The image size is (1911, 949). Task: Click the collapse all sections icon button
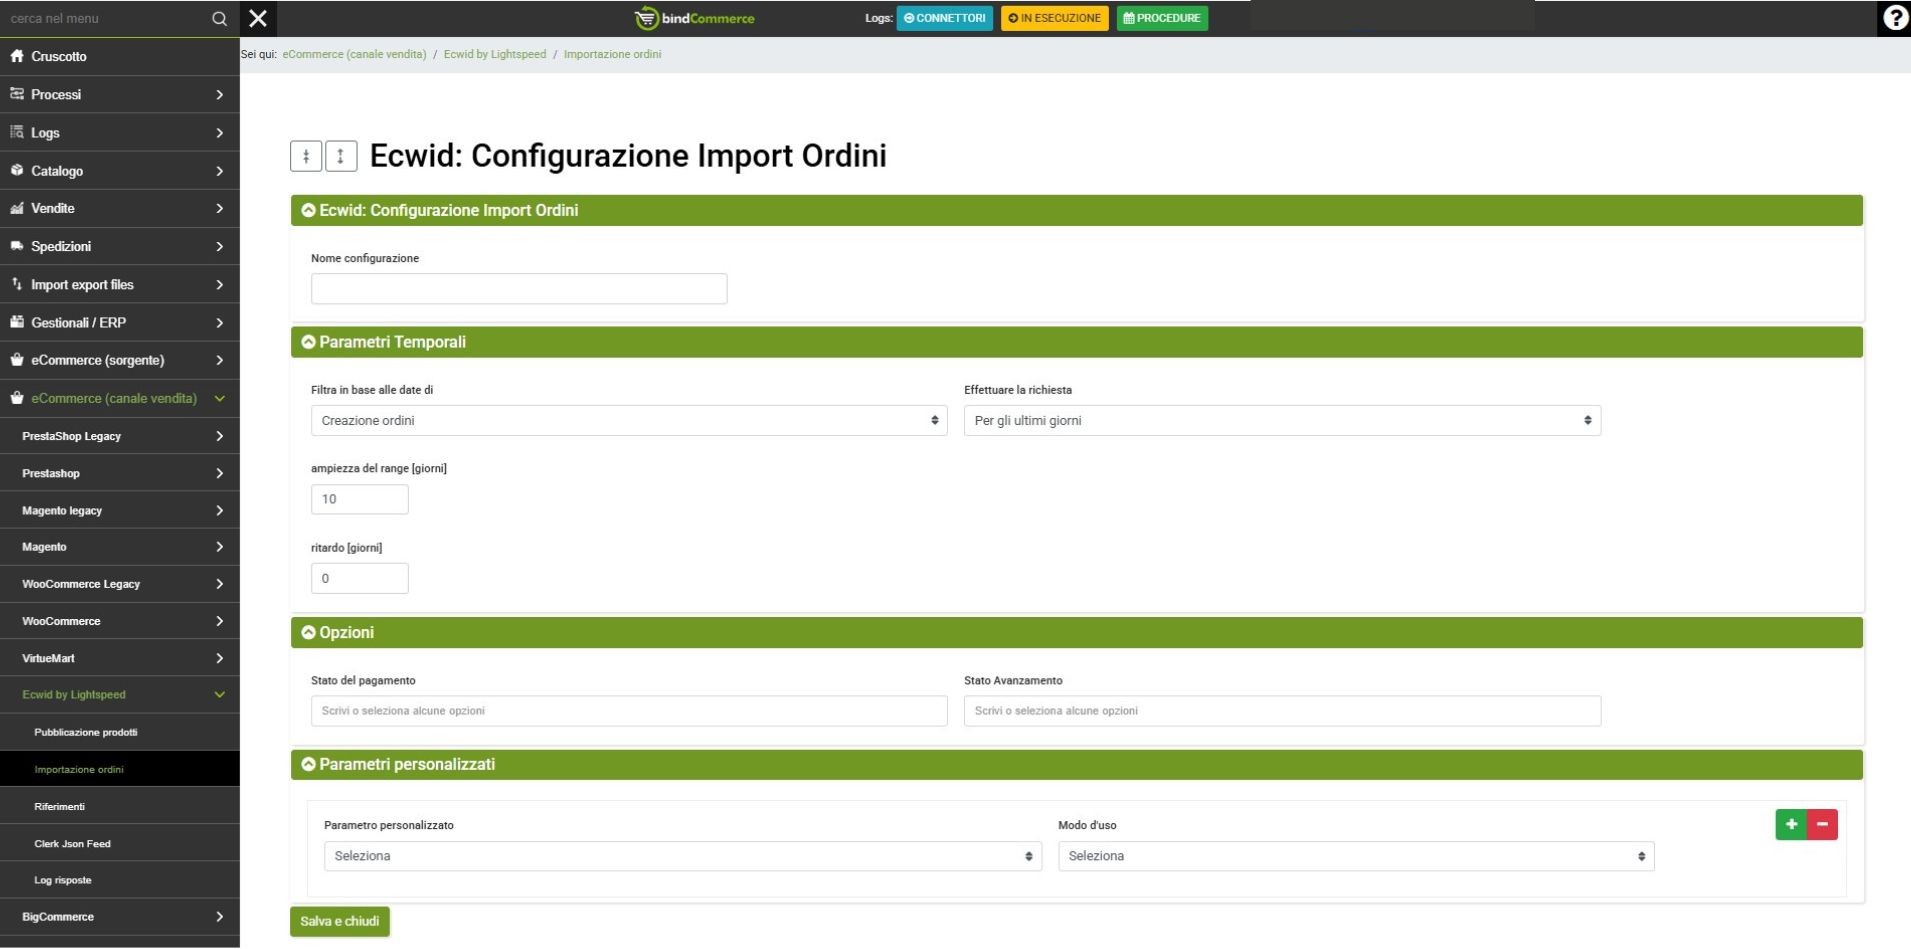coord(306,156)
